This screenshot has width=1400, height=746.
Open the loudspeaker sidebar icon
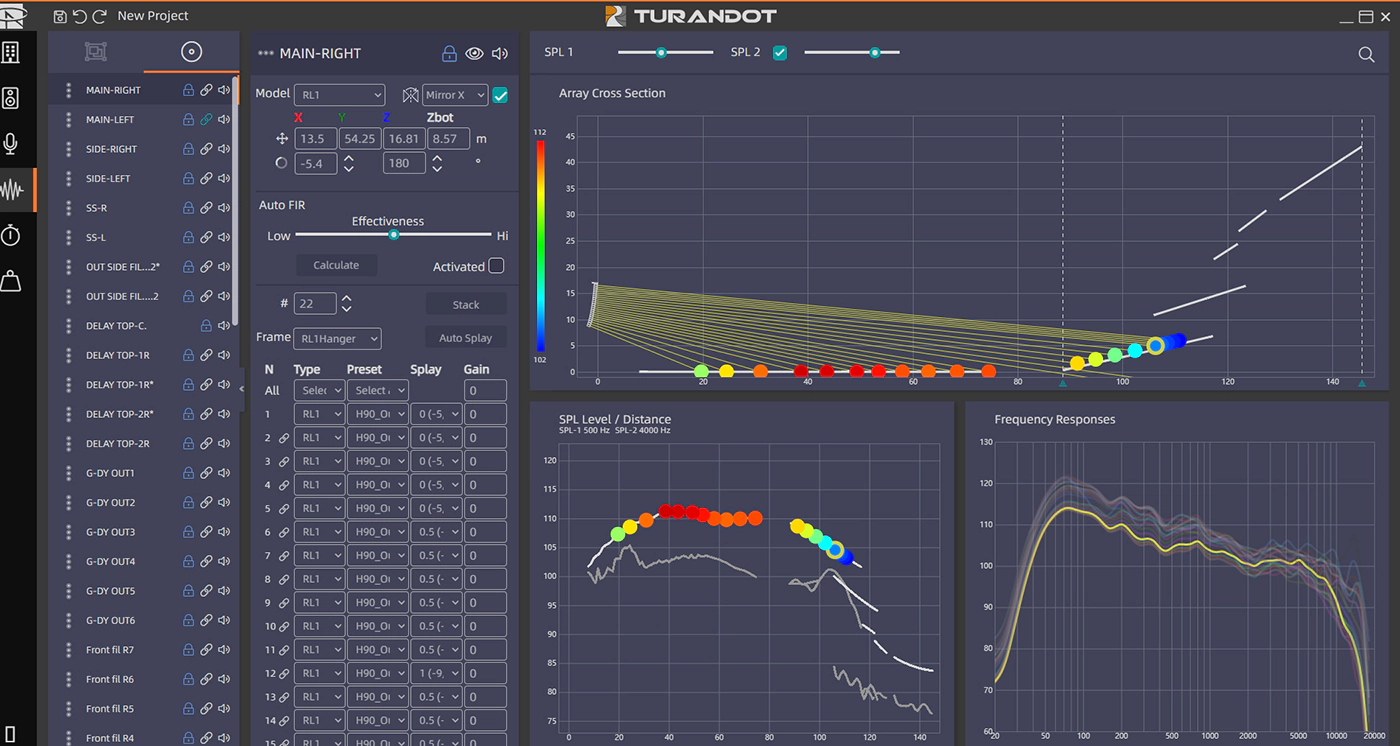click(x=11, y=98)
